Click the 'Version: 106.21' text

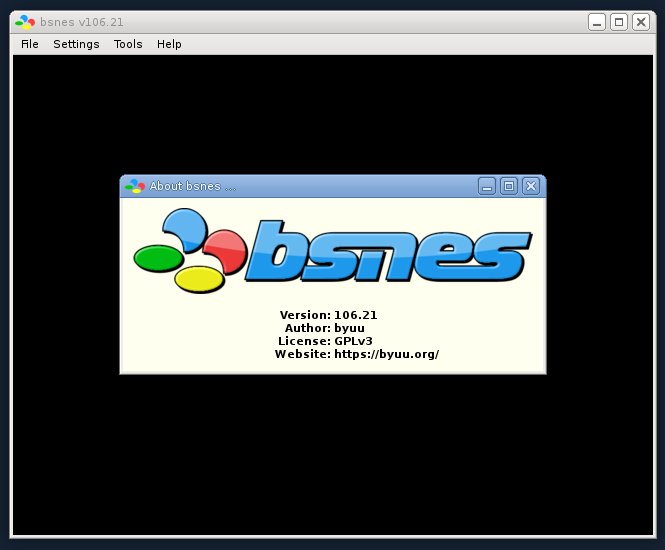click(328, 315)
